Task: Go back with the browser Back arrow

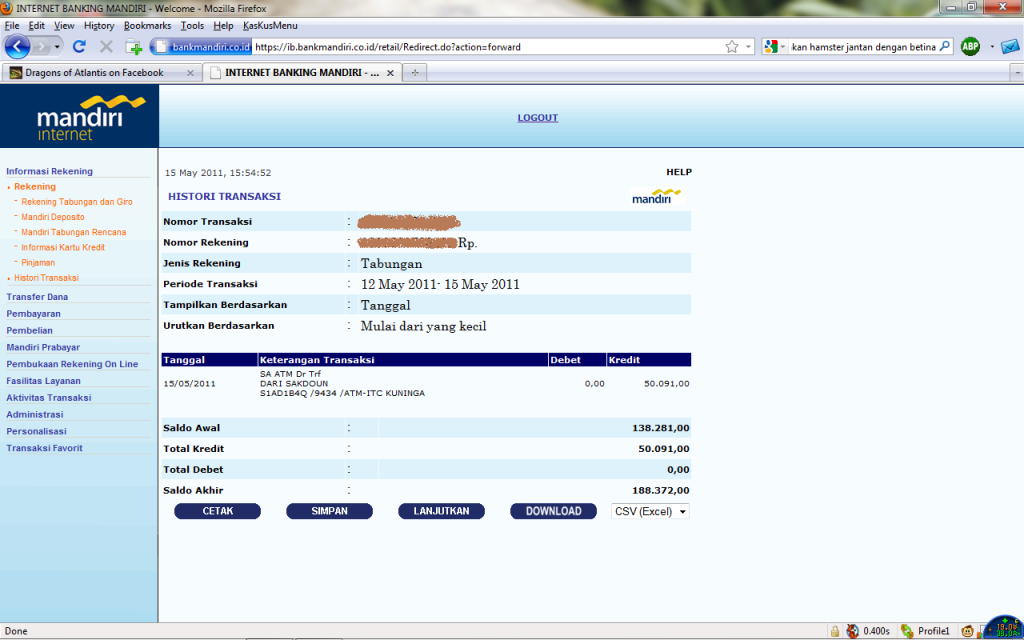Action: click(x=17, y=46)
